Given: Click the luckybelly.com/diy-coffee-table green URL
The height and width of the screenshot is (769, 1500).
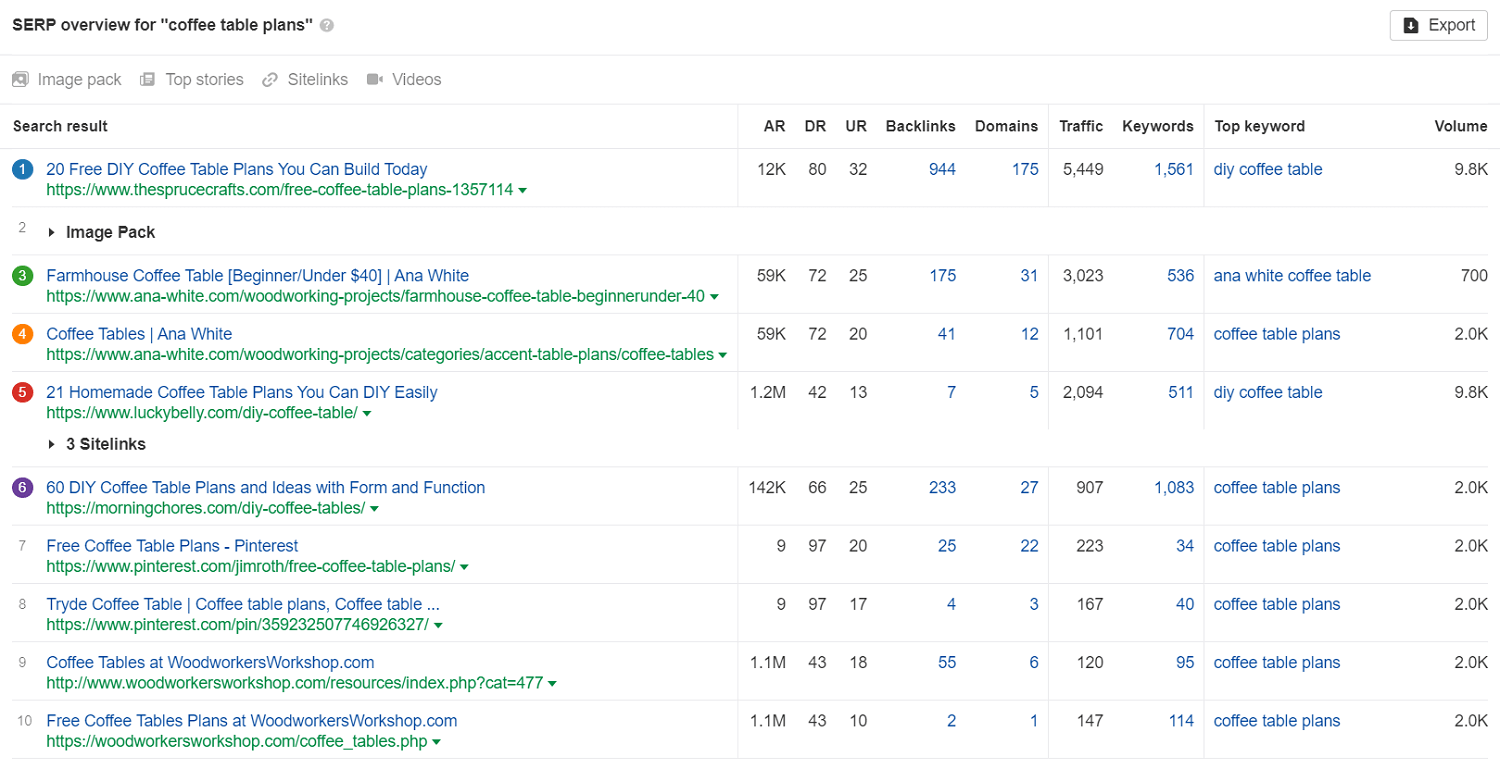Looking at the screenshot, I should [x=202, y=413].
